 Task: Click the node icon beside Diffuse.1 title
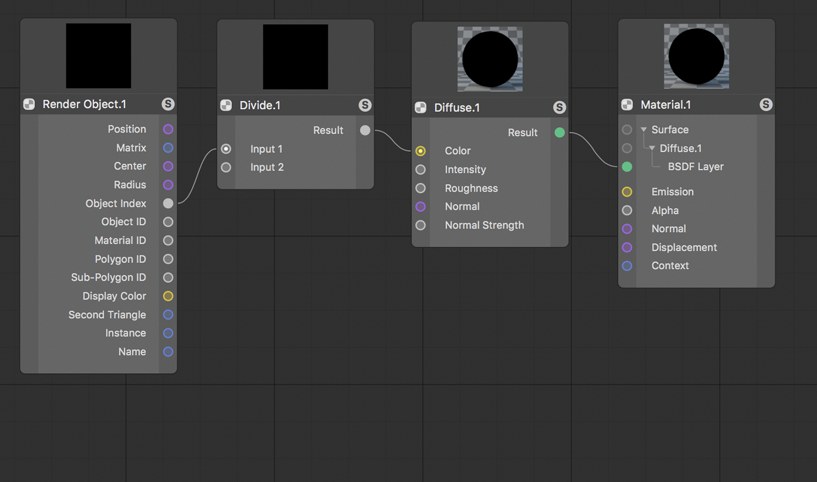420,108
